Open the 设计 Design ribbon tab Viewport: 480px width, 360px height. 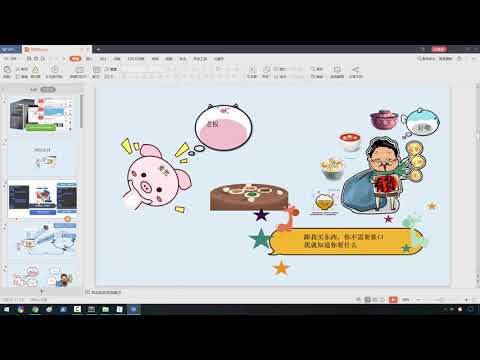coord(103,59)
